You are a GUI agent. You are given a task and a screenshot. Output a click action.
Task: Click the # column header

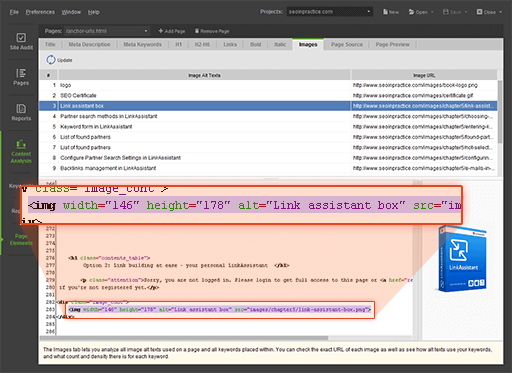tap(49, 75)
